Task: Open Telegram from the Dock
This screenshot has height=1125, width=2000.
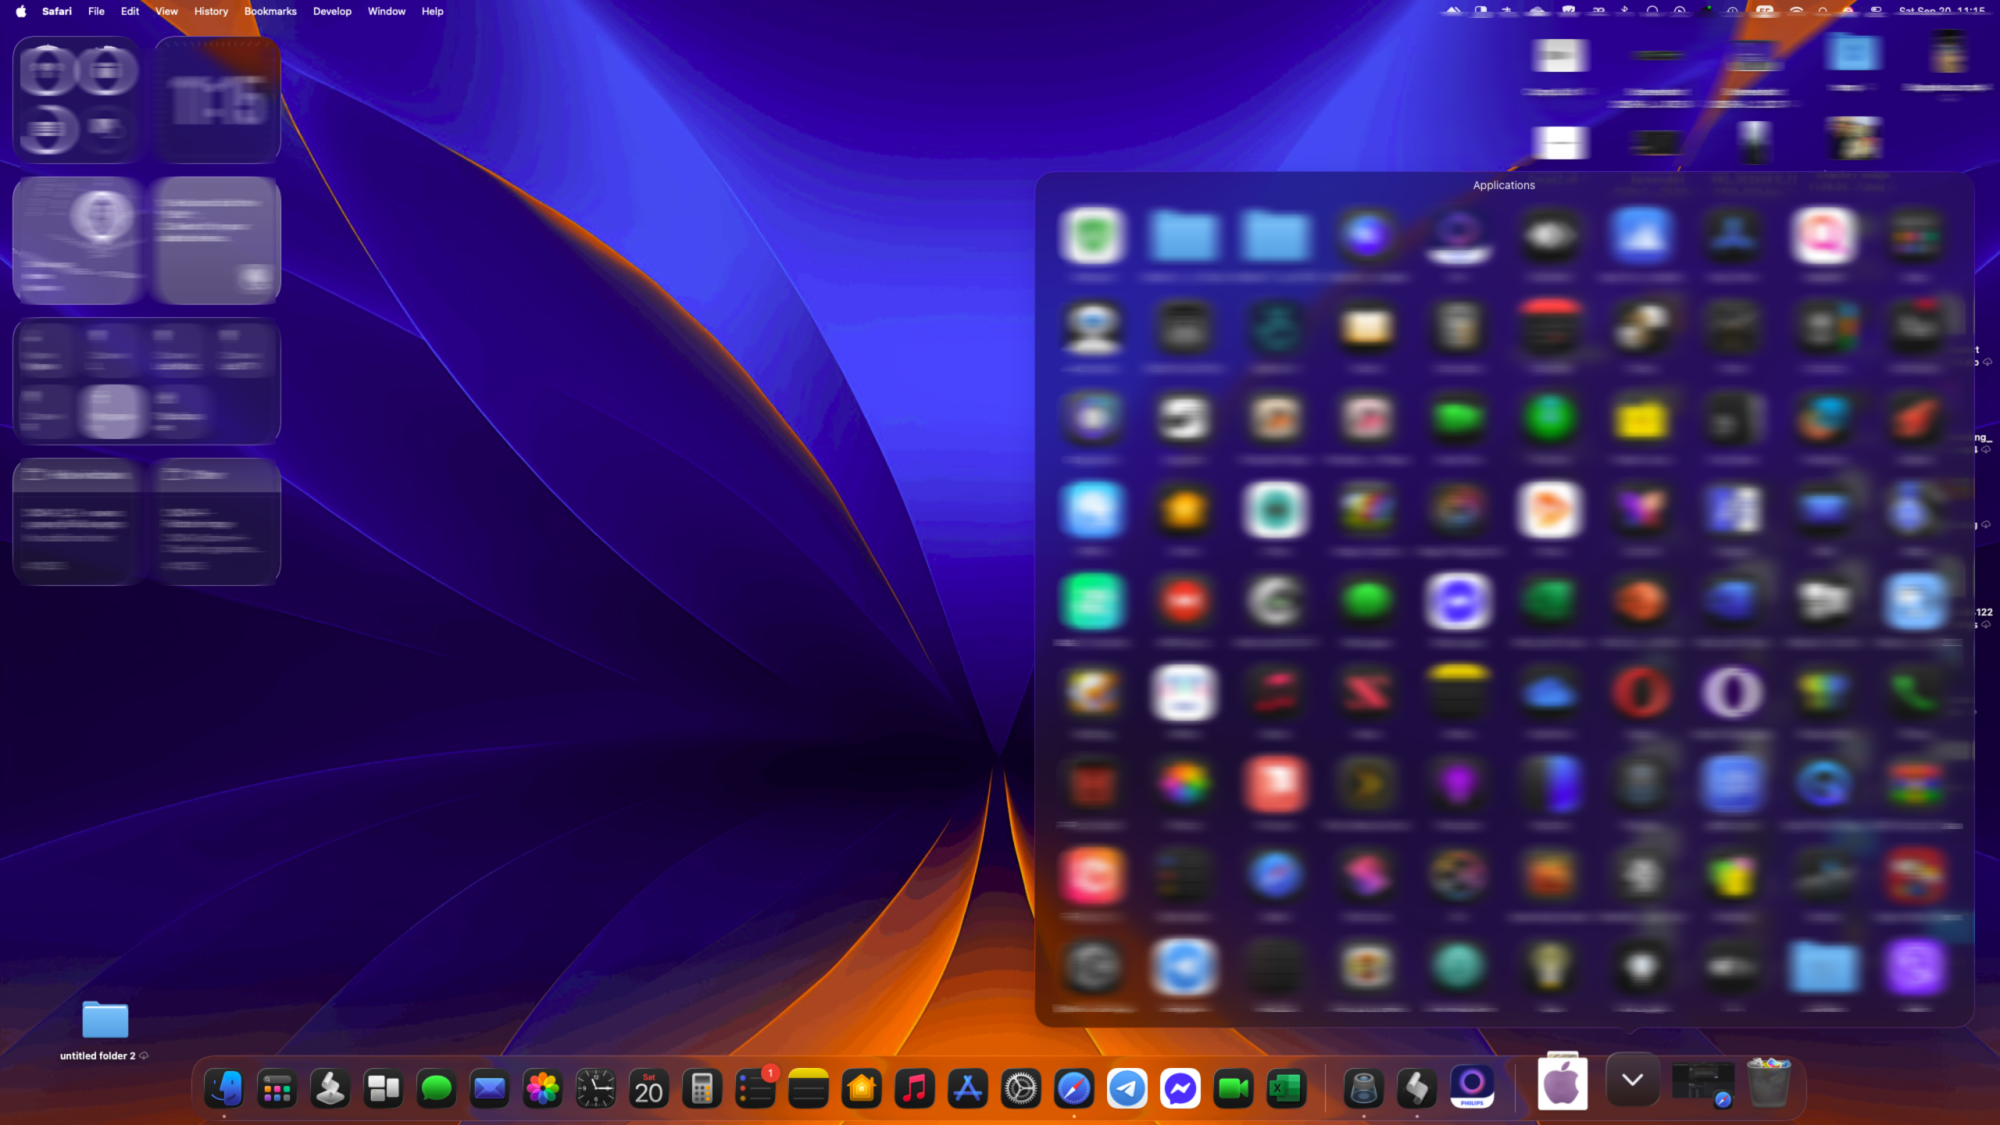Action: coord(1127,1088)
